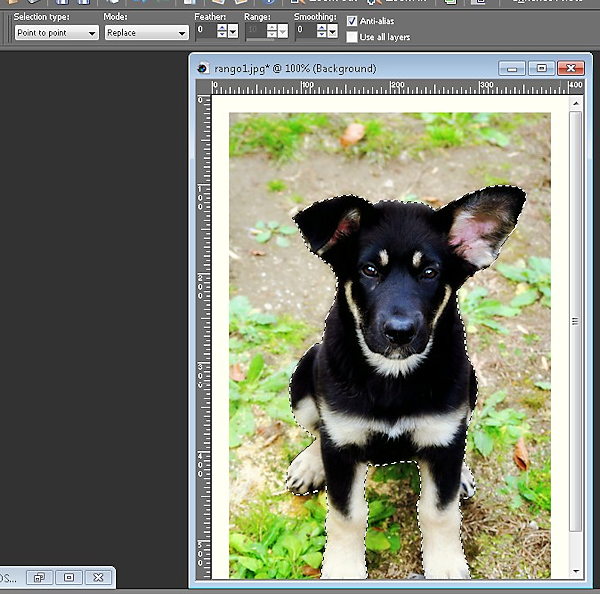The height and width of the screenshot is (594, 600).
Task: Restore the minimized window at bottom left
Action: [39, 578]
